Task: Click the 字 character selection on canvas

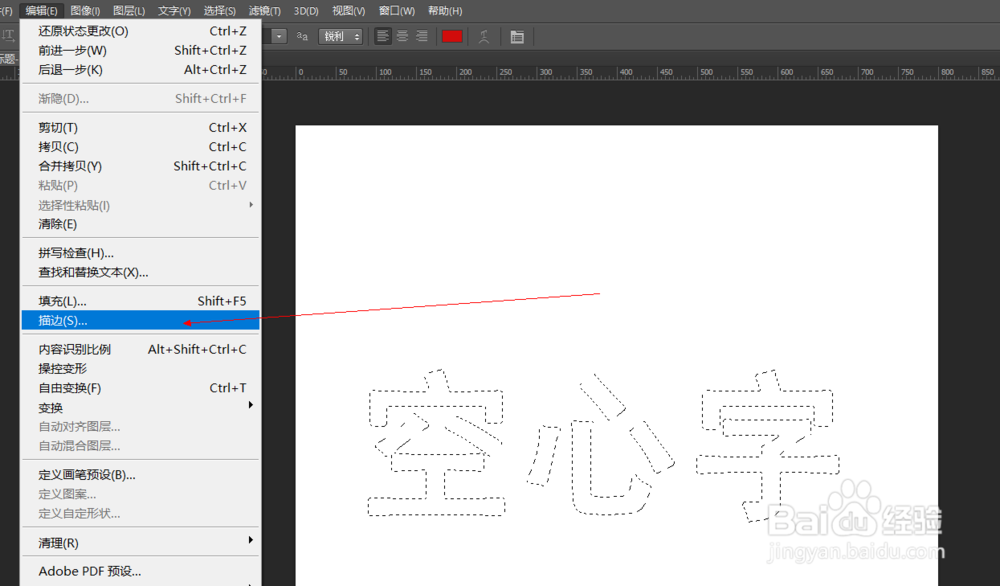Action: 768,445
